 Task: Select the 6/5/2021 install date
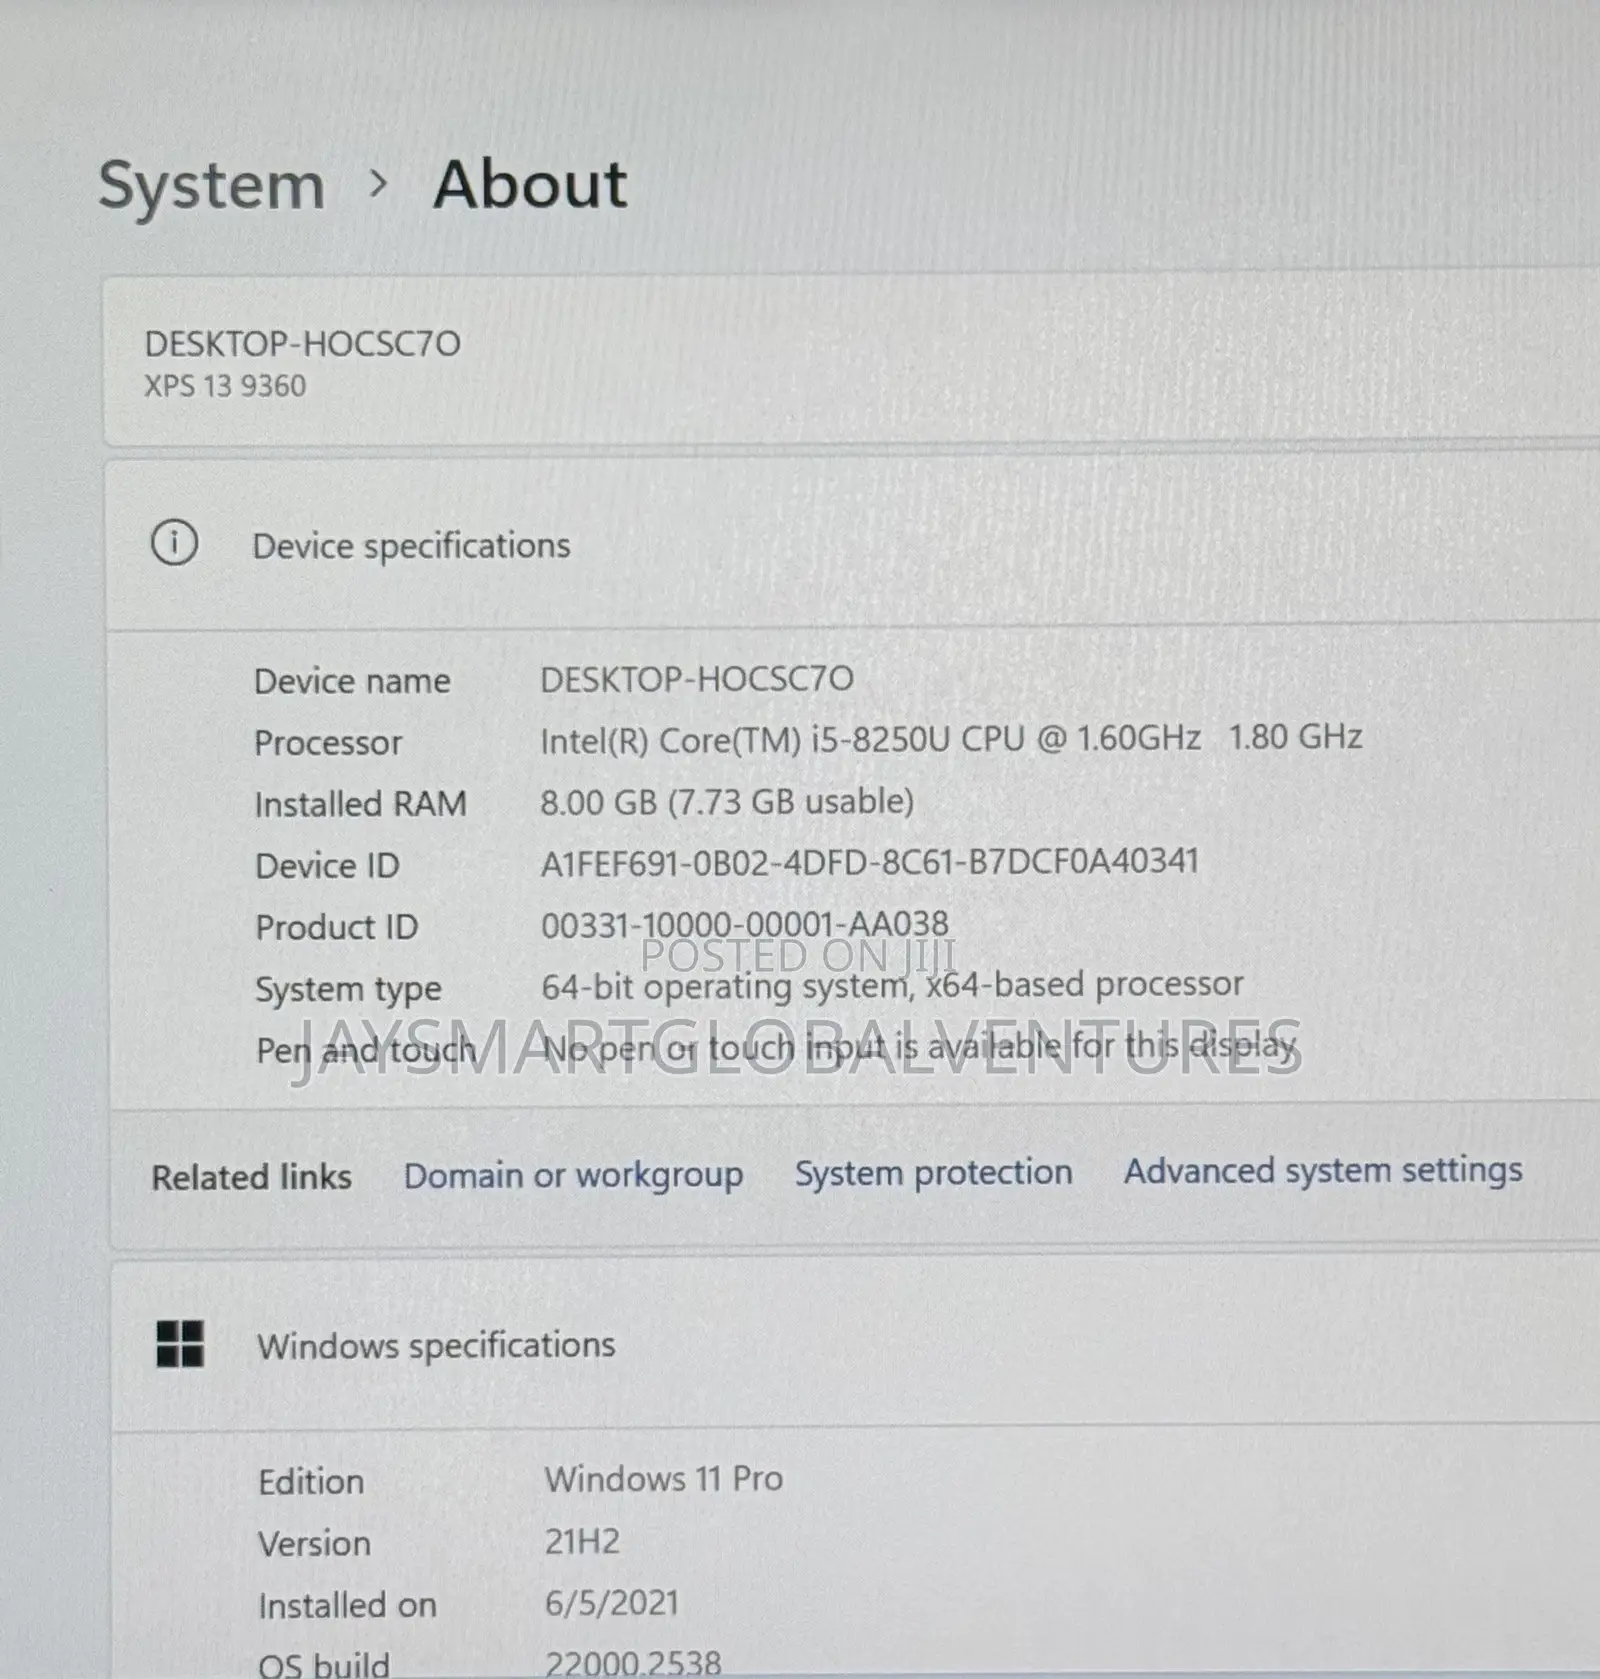(x=611, y=1603)
